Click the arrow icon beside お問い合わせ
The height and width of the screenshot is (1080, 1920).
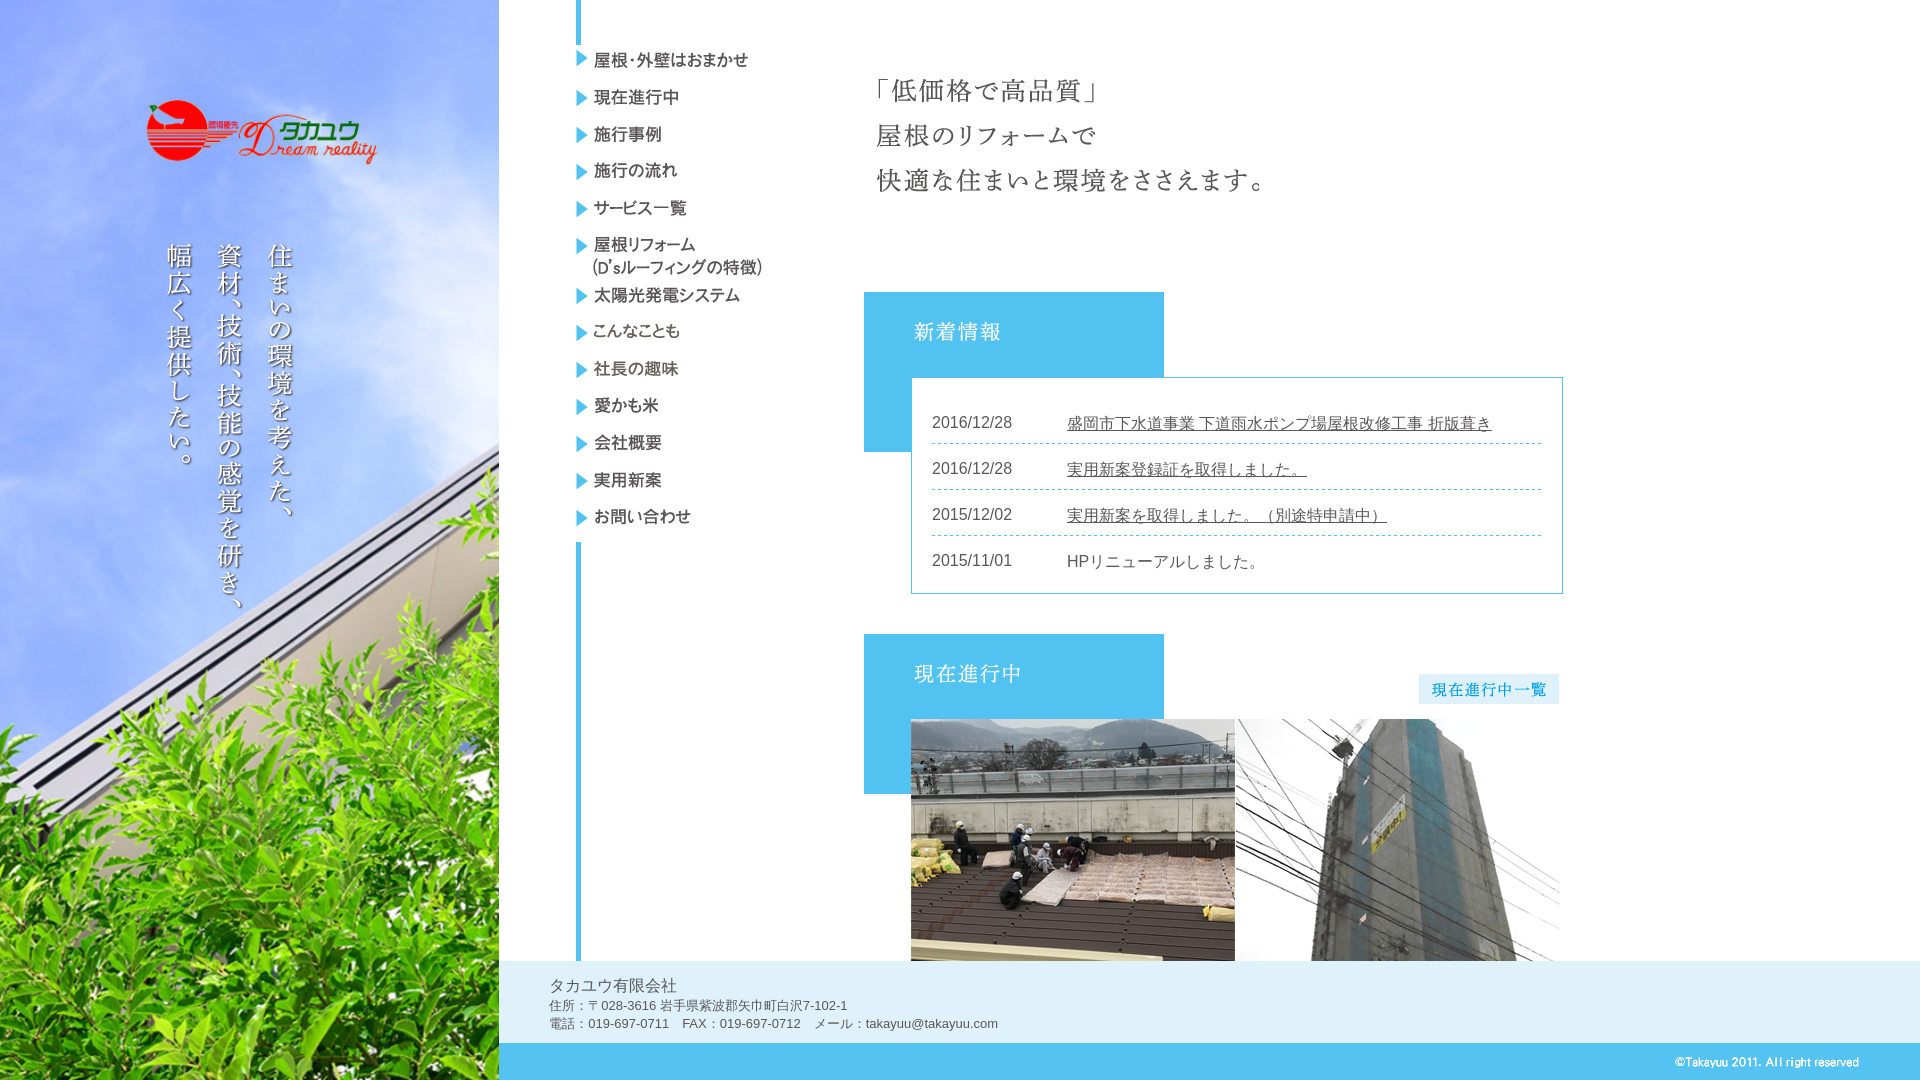[x=580, y=517]
